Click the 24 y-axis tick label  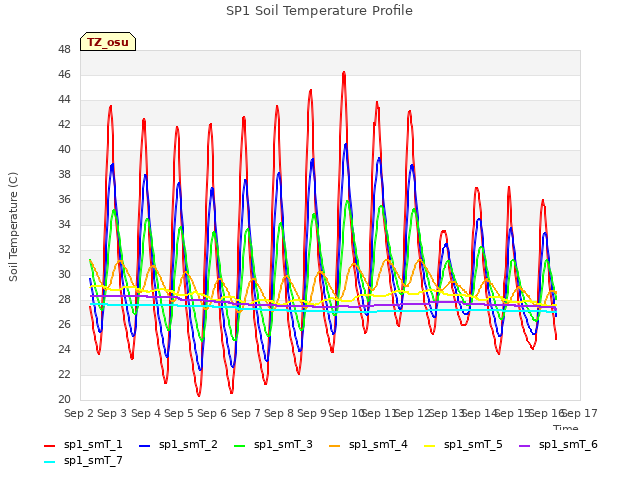pos(64,349)
